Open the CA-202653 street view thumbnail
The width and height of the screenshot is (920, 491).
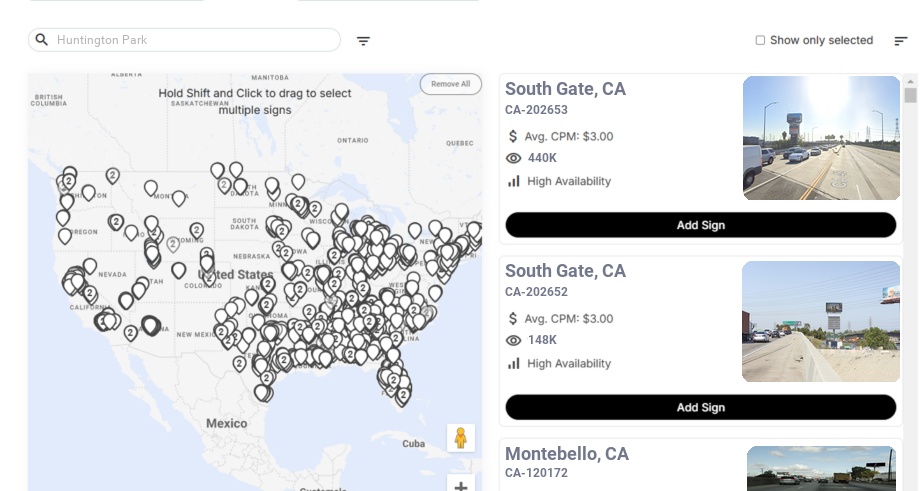coord(821,138)
